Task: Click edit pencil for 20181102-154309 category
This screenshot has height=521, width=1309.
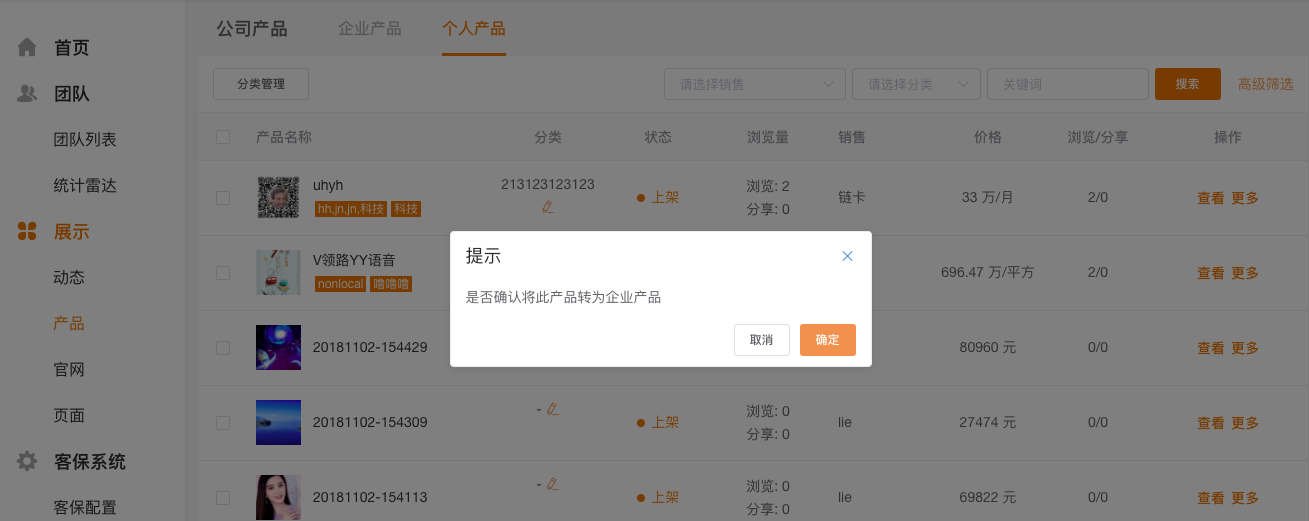Action: pyautogui.click(x=552, y=408)
